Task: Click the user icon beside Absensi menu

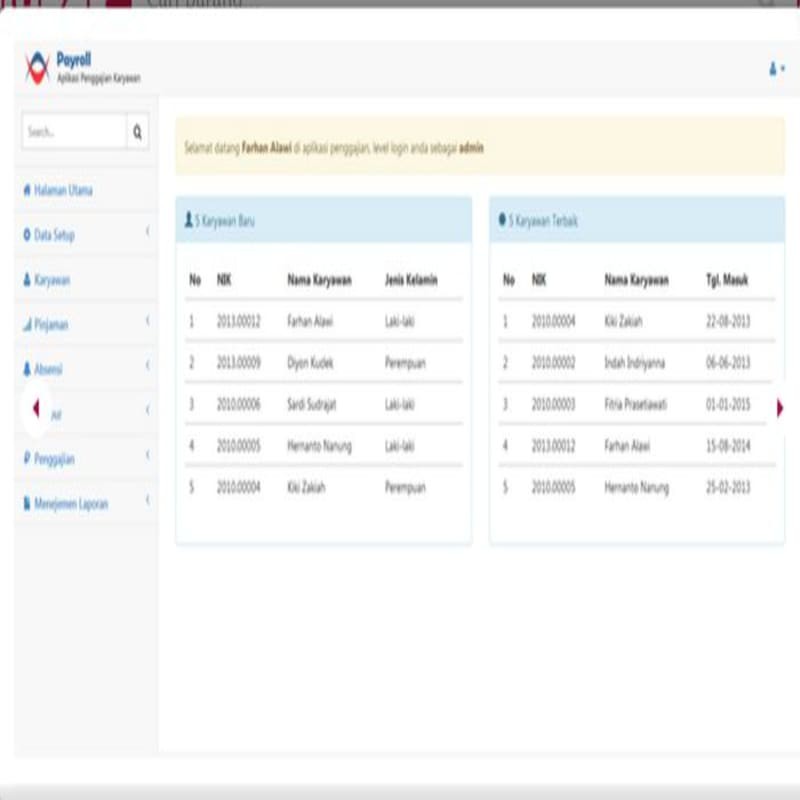Action: (x=26, y=366)
